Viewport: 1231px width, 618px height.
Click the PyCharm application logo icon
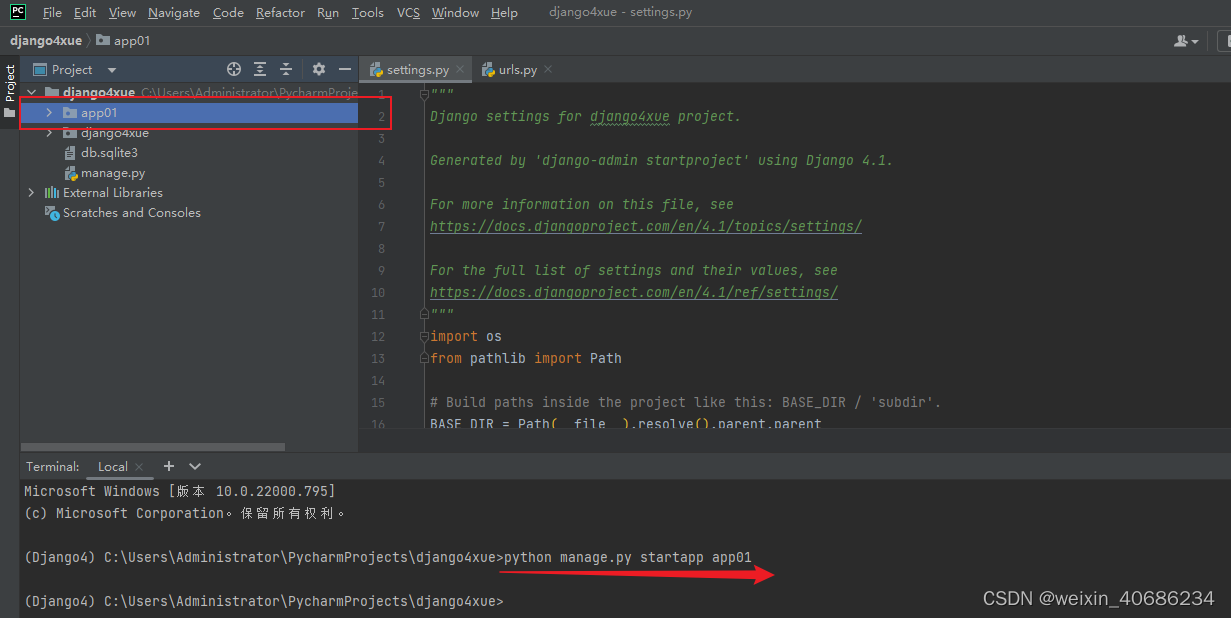18,12
